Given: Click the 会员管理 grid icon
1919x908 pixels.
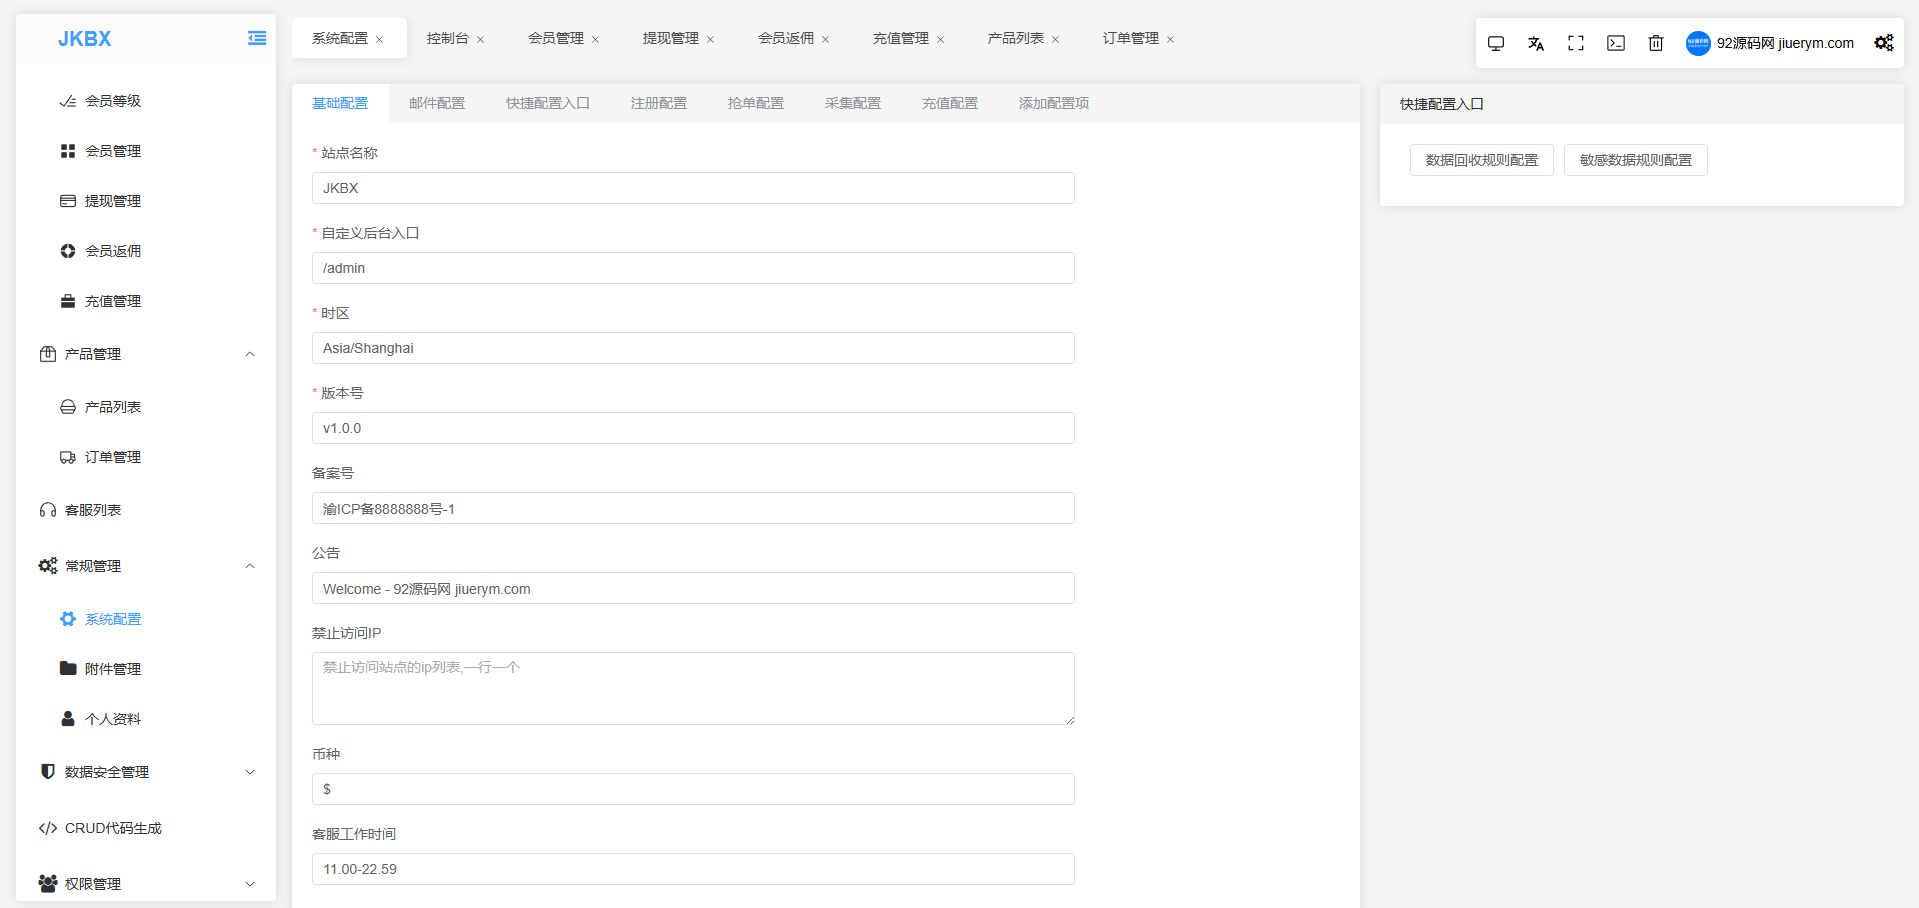Looking at the screenshot, I should click(68, 151).
